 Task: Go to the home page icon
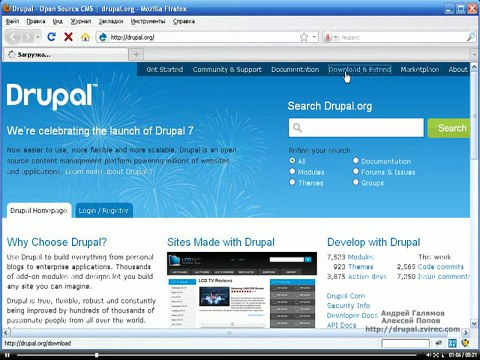point(85,37)
